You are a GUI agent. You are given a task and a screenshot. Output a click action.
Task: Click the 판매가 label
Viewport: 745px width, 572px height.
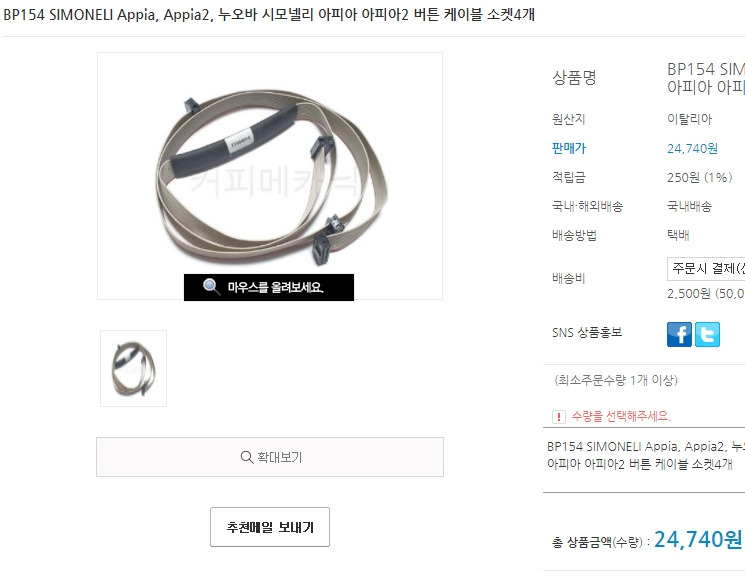[569, 149]
